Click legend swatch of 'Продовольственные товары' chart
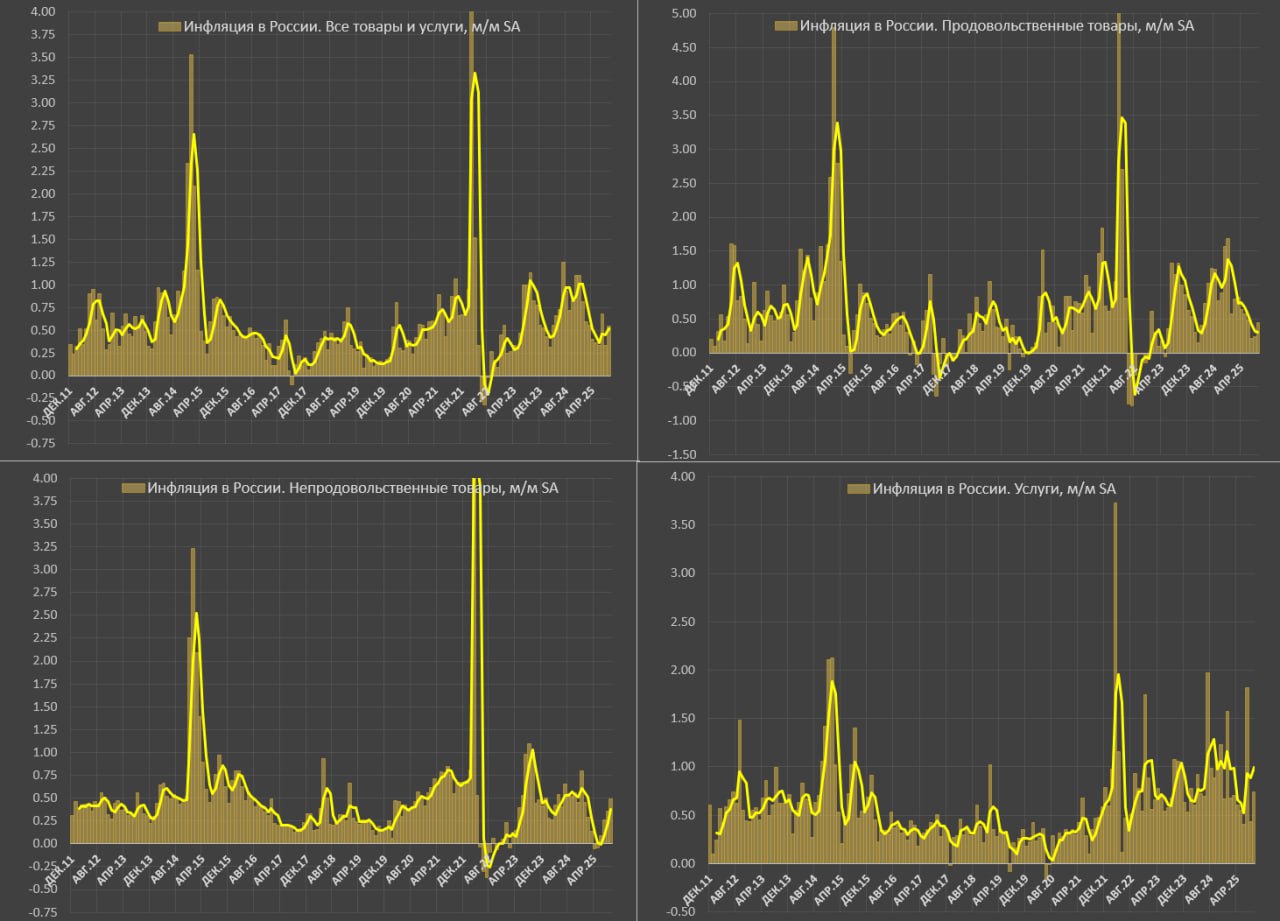This screenshot has height=921, width=1280. pyautogui.click(x=785, y=25)
